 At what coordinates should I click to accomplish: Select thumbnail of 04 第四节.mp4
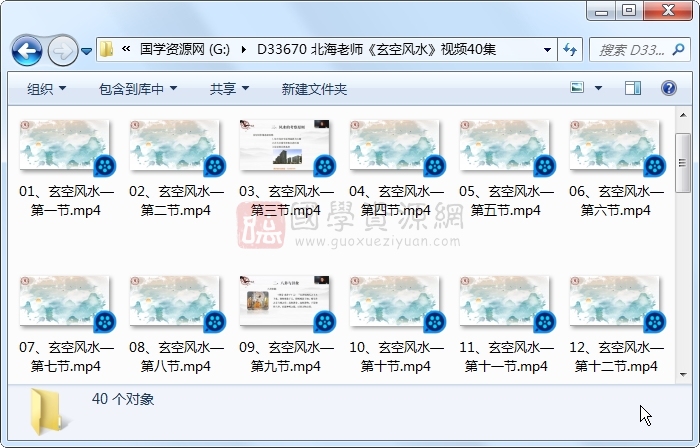coord(397,149)
